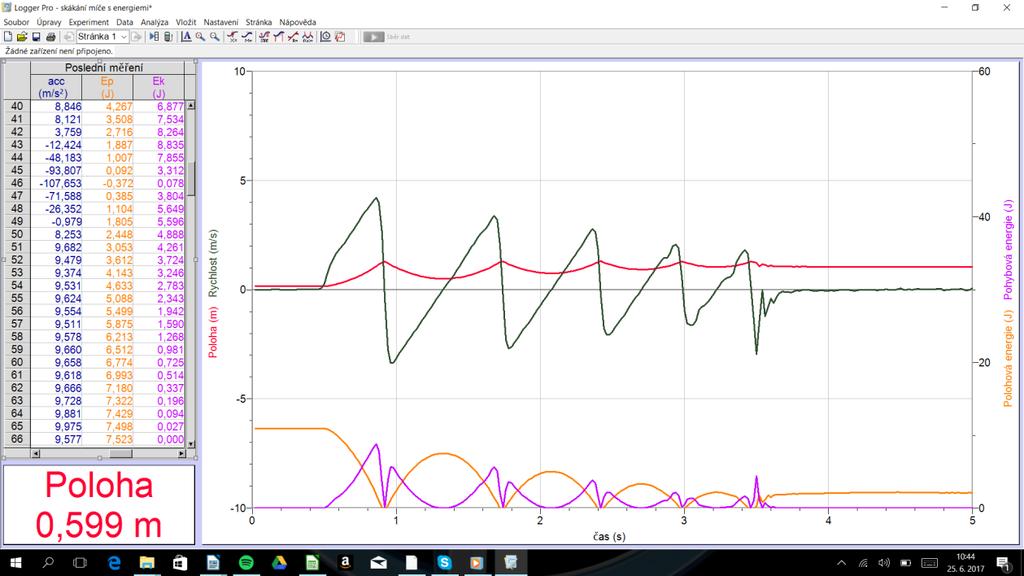Click the left axis maximum value 10
This screenshot has width=1024, height=576.
point(240,71)
